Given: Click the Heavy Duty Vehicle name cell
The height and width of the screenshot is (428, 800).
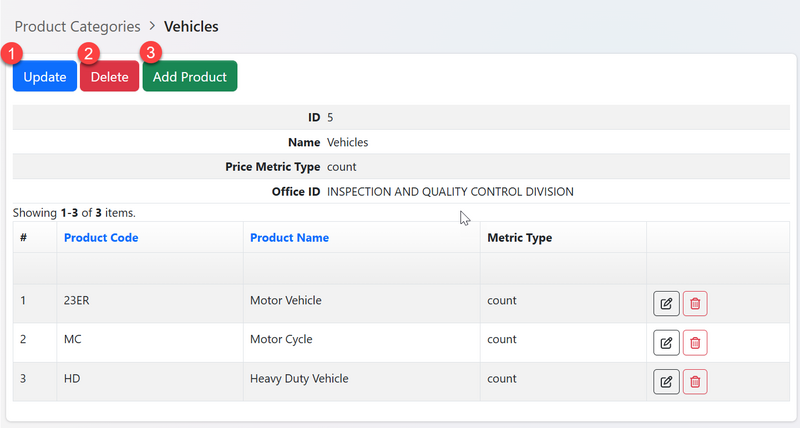Looking at the screenshot, I should tap(299, 379).
